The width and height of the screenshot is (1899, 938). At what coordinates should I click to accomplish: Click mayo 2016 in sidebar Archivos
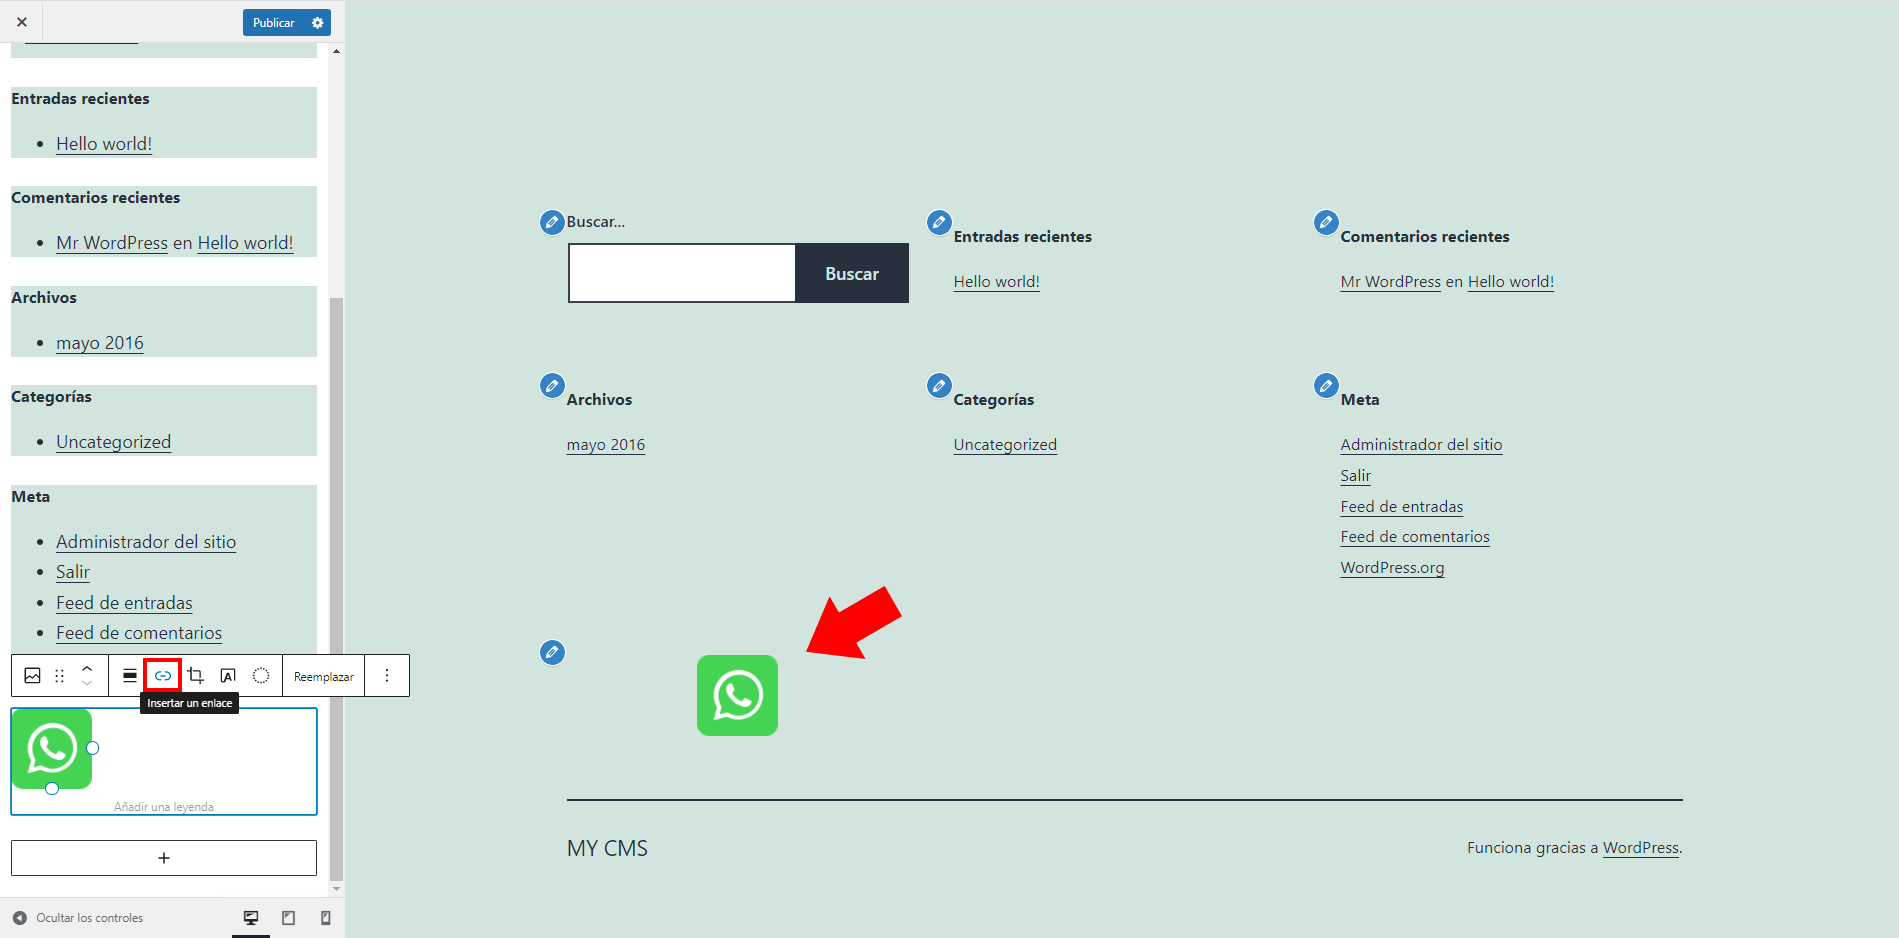click(100, 343)
